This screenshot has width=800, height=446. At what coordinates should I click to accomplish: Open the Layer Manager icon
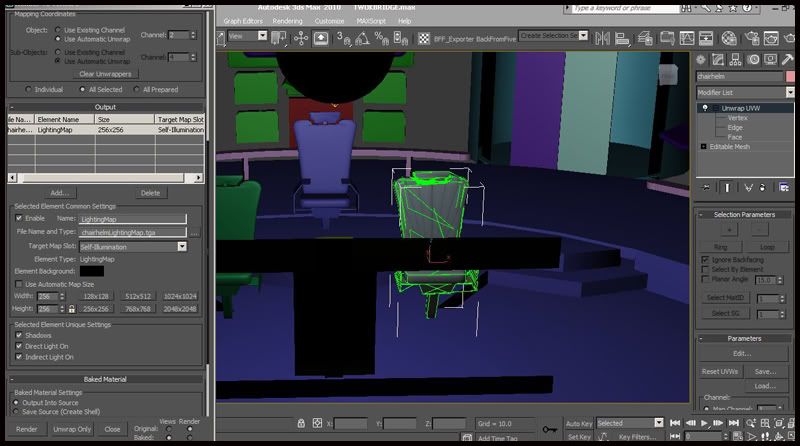point(645,38)
